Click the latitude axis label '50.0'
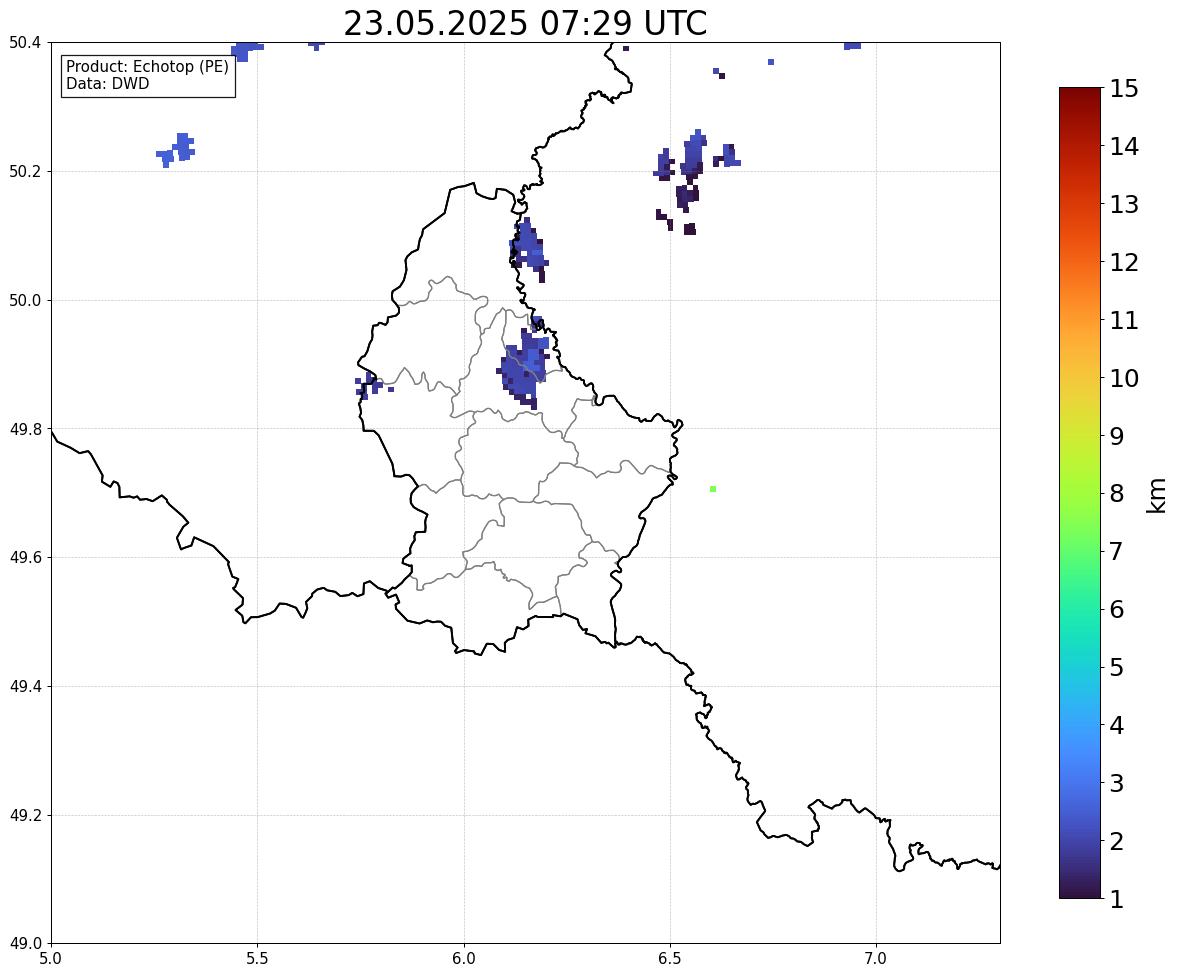Screen dimensions: 1178x976 (25, 301)
